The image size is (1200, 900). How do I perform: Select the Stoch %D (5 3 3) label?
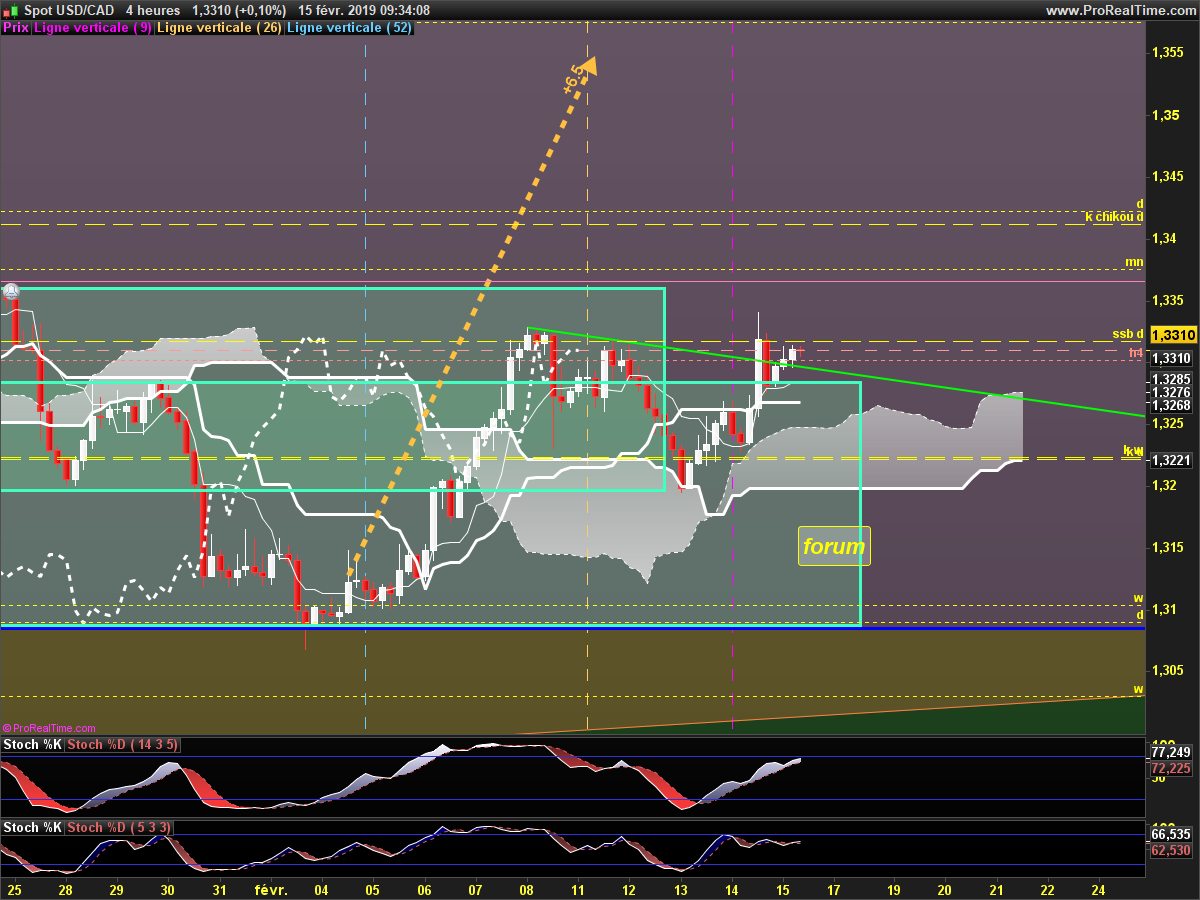coord(119,828)
